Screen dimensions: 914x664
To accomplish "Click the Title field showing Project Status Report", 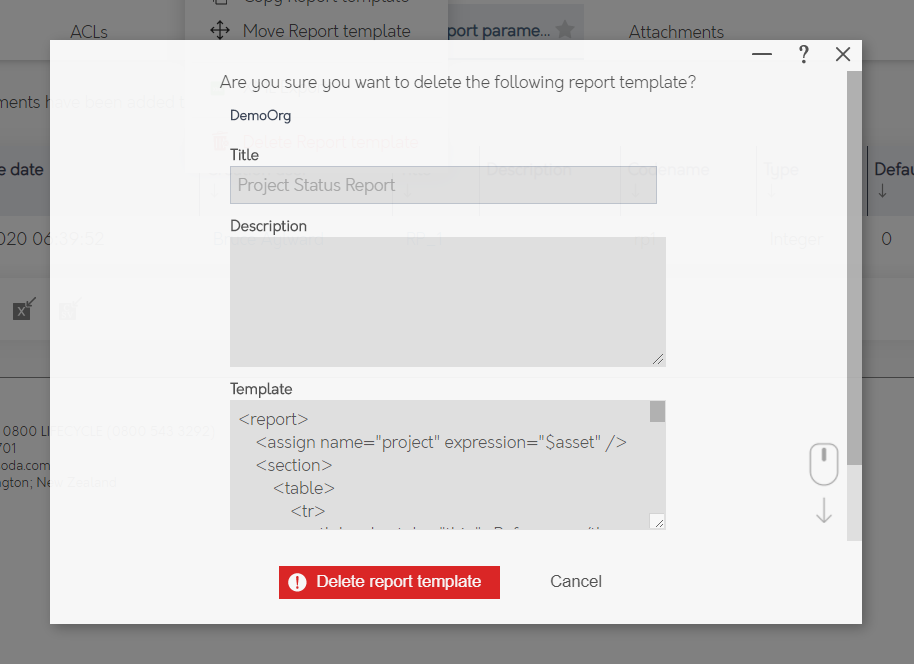I will (443, 185).
